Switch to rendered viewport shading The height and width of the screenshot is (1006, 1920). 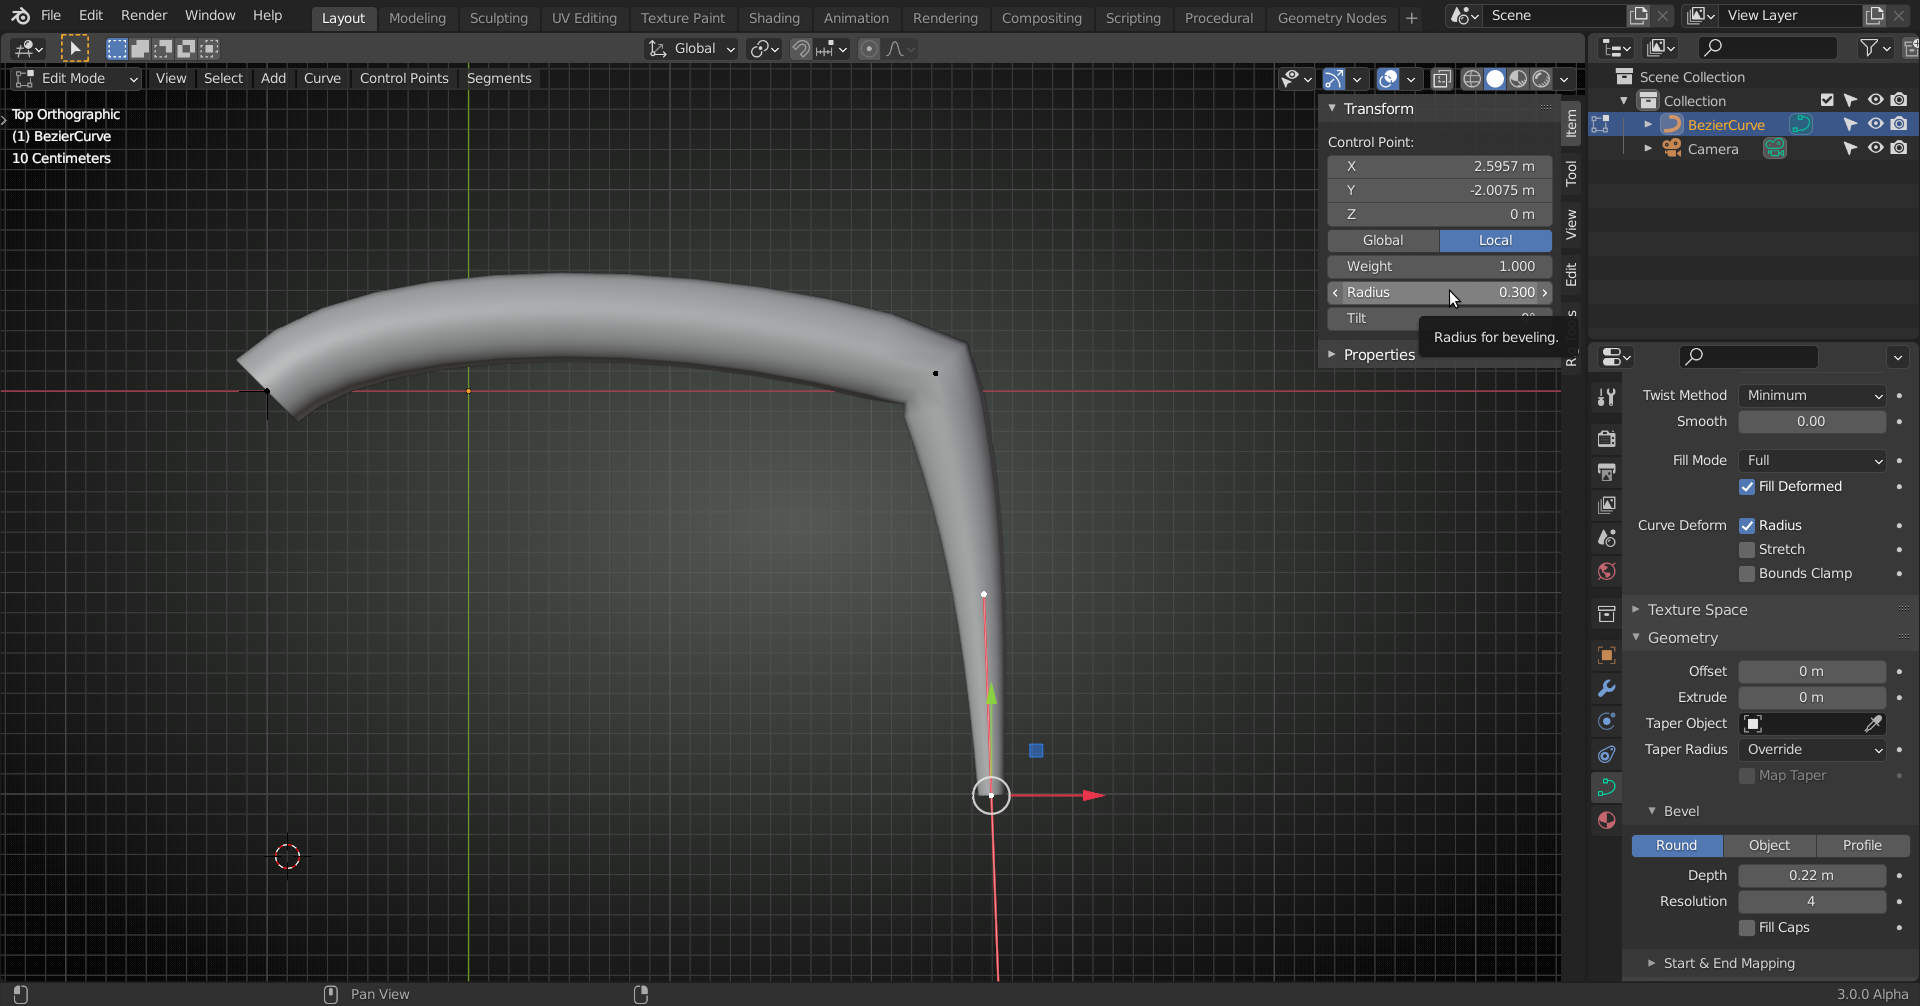pos(1543,79)
